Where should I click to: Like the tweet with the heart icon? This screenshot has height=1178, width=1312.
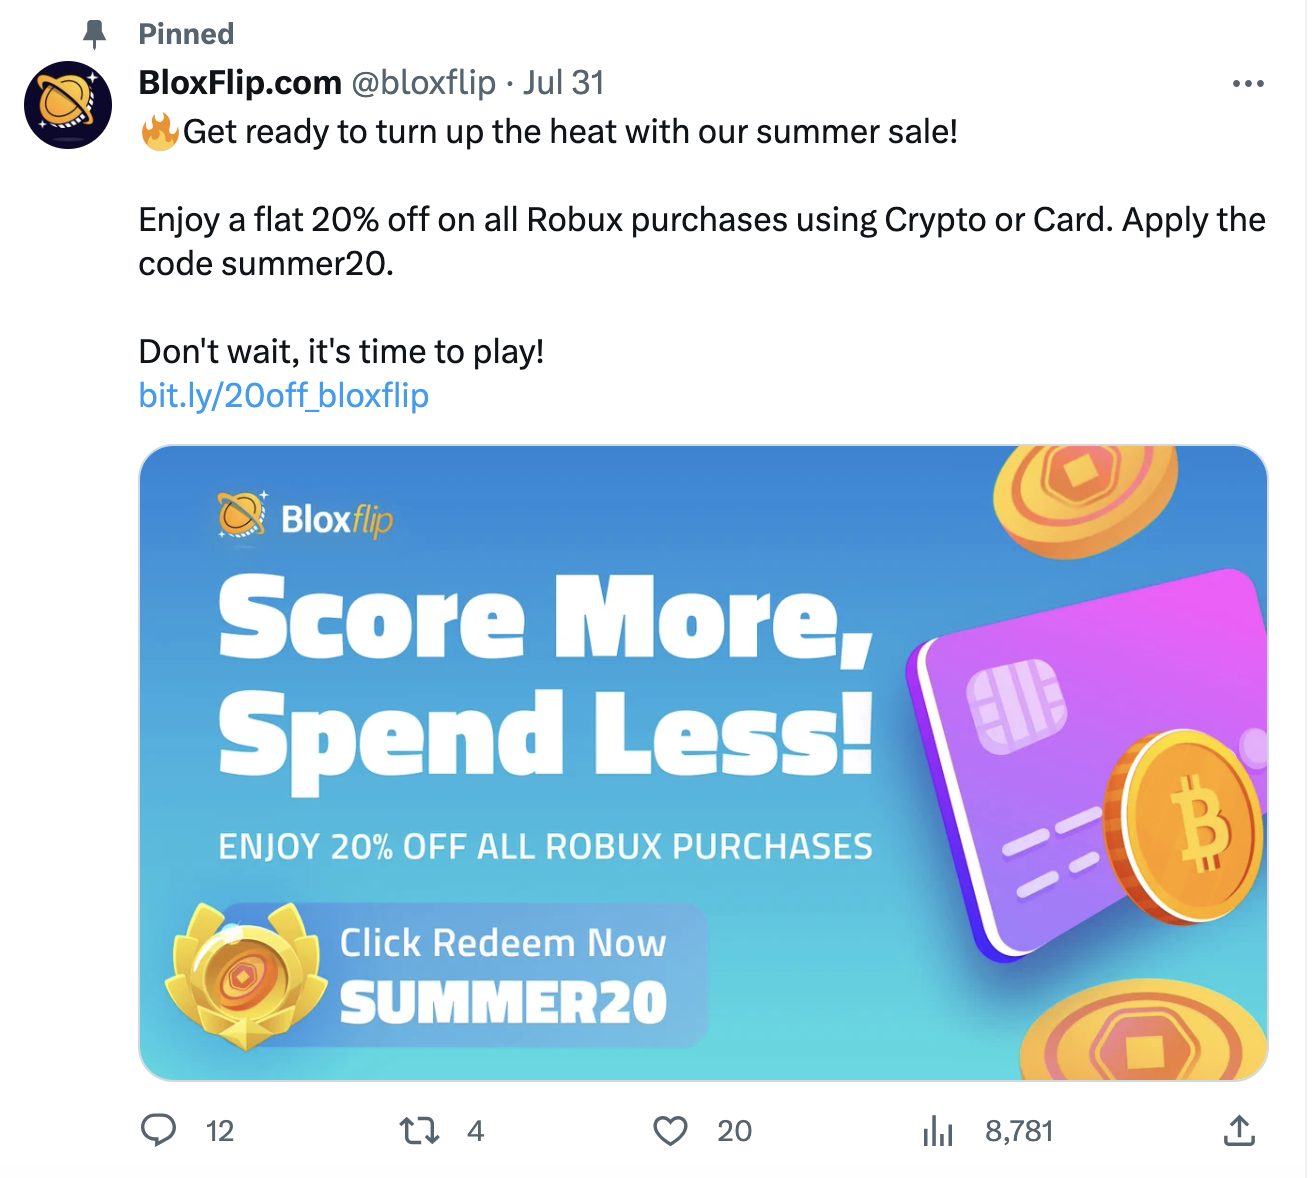pyautogui.click(x=670, y=1131)
